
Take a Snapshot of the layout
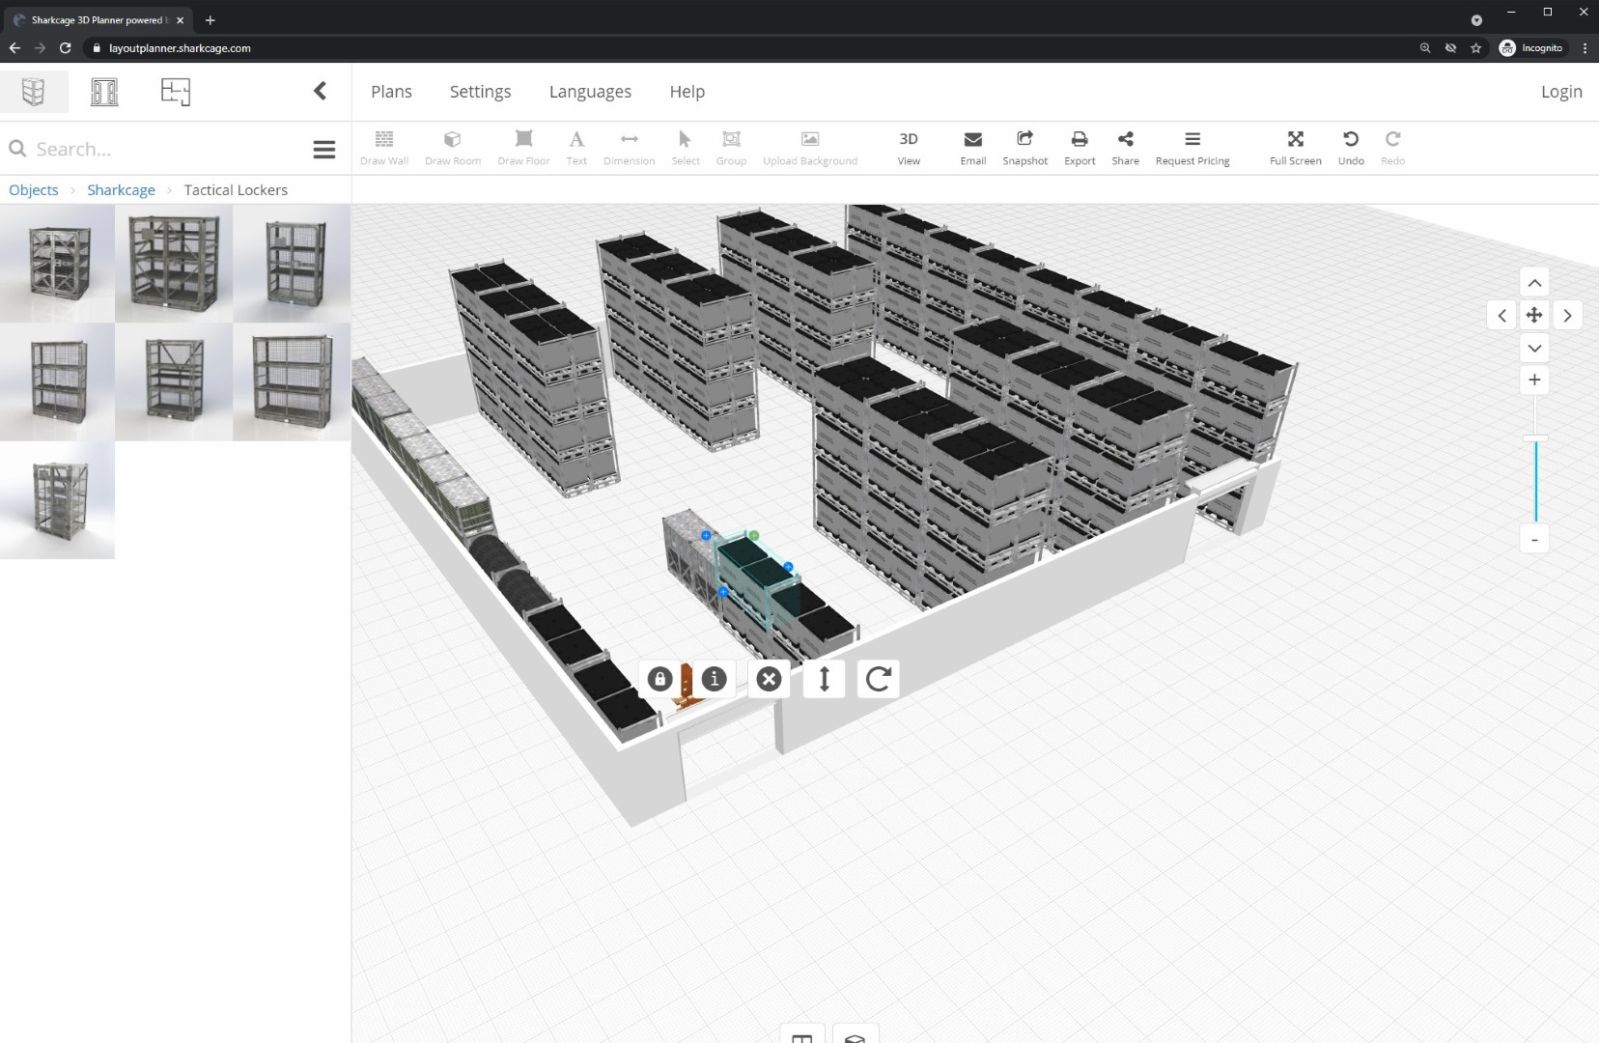(1024, 147)
